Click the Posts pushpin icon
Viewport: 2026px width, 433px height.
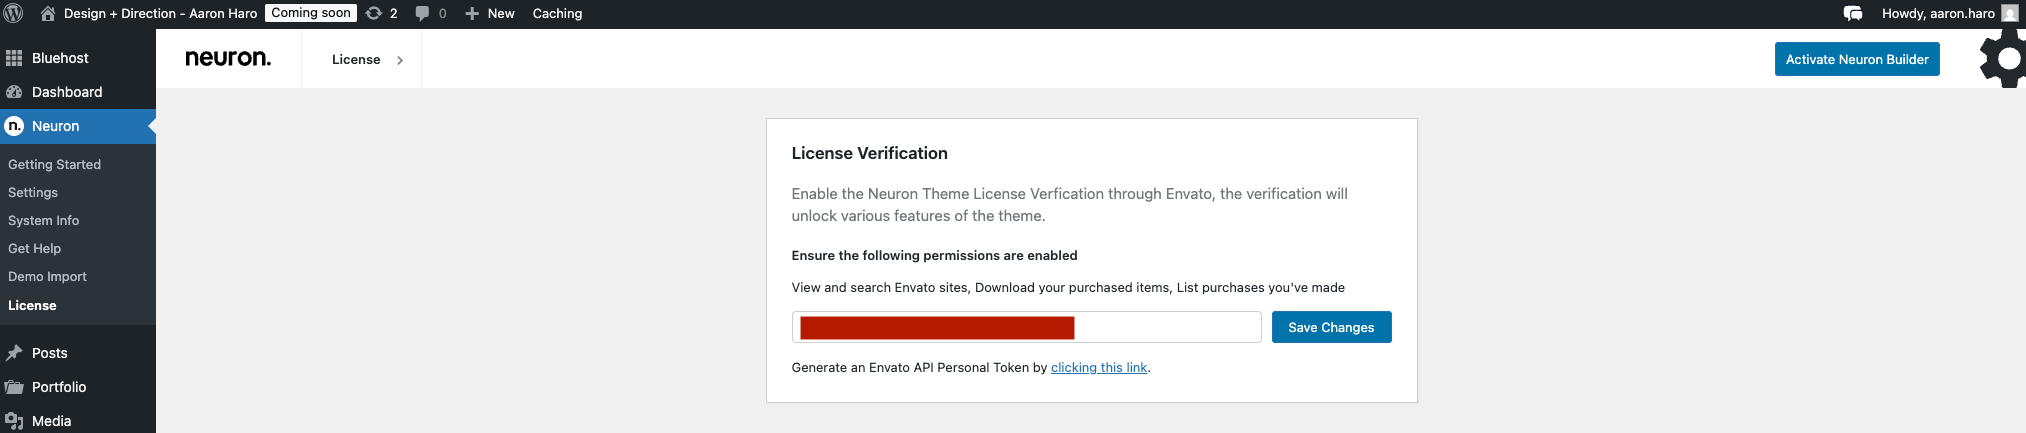click(x=14, y=353)
